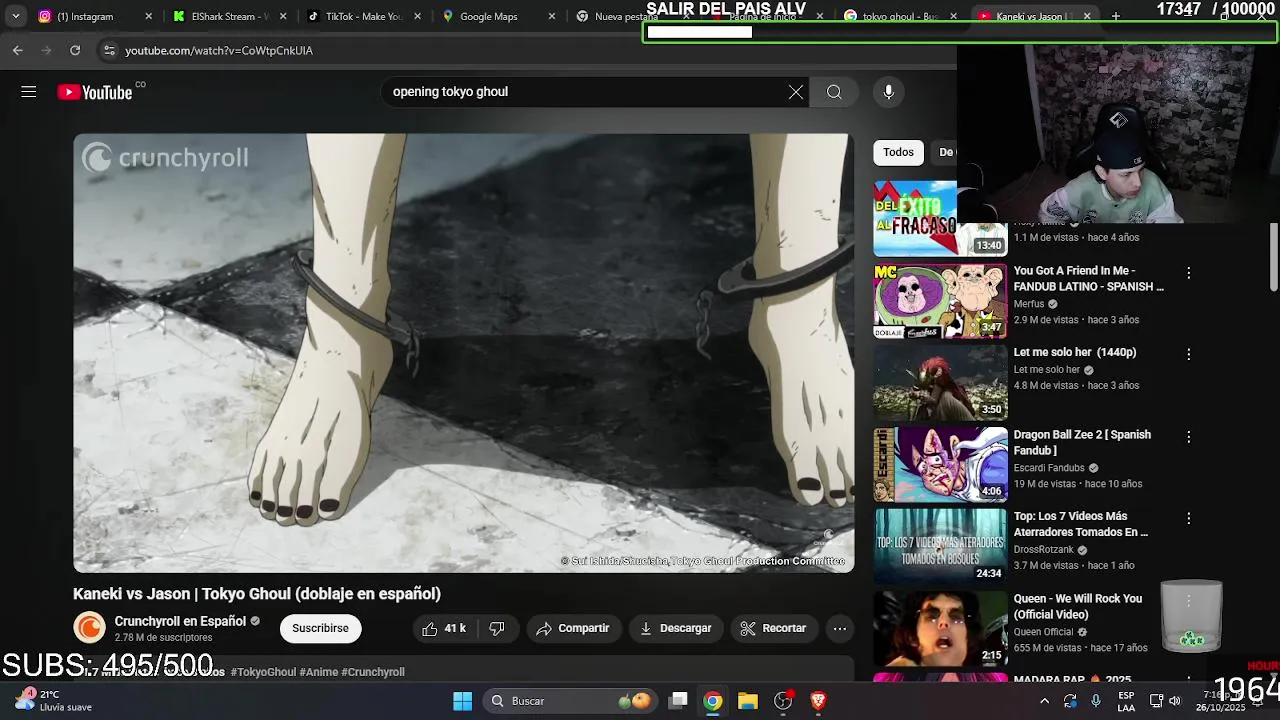This screenshot has height=720, width=1280.
Task: Switch to the Google Maps tab
Action: 490,16
